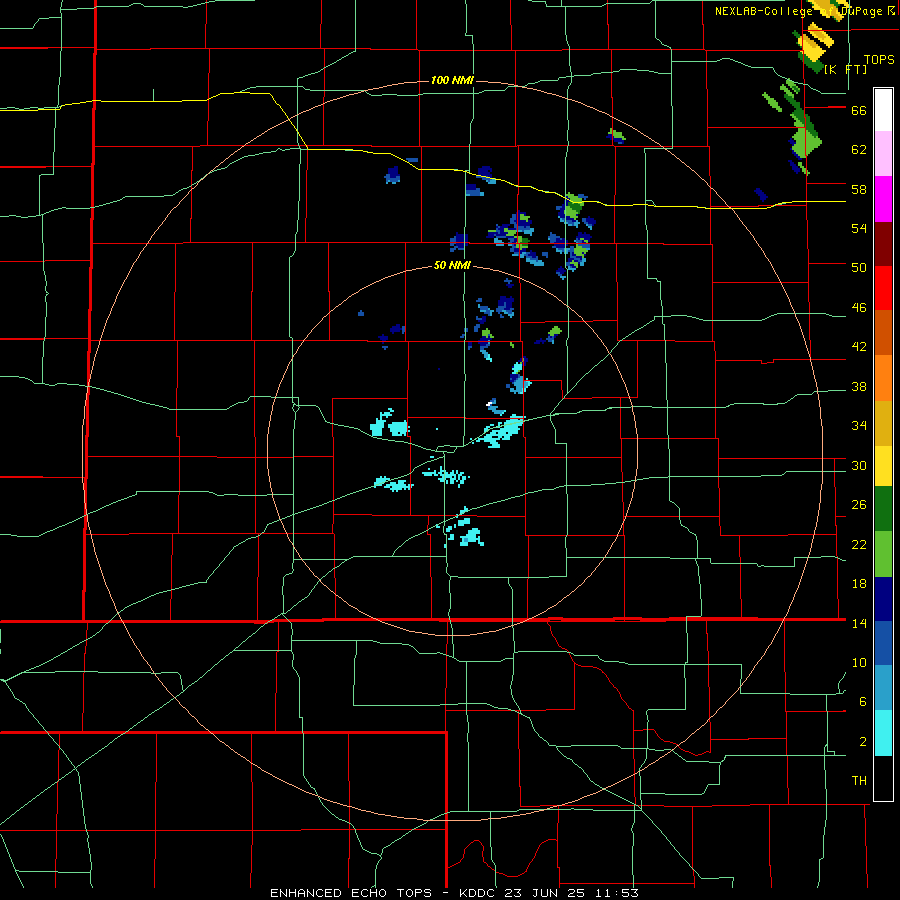Click the "42" legend value
Viewport: 900px width, 900px height.
[x=859, y=347]
